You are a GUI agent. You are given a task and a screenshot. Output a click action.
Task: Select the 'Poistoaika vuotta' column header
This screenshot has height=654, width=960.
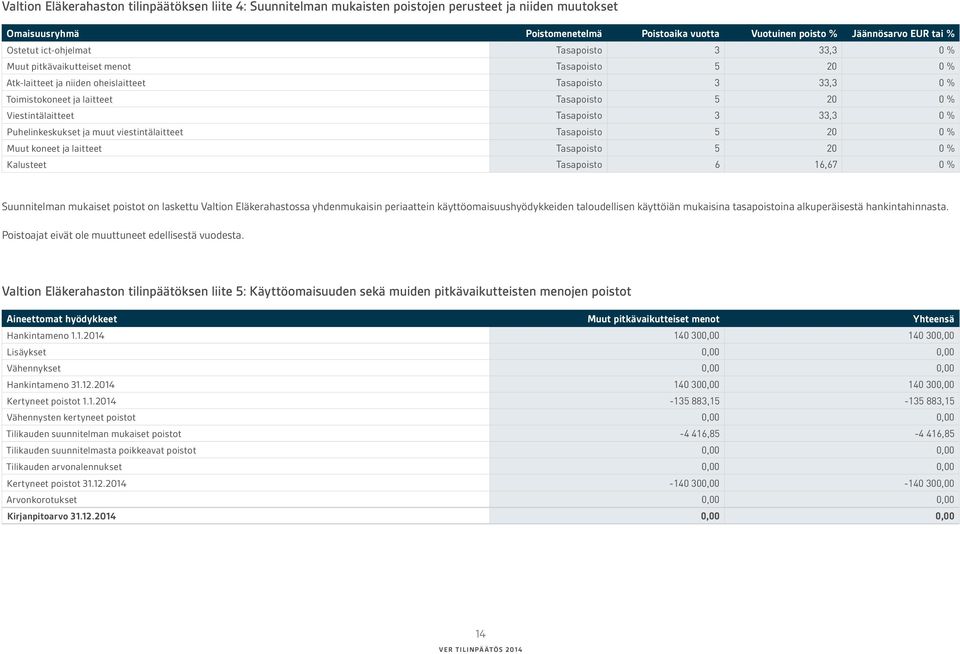click(680, 34)
